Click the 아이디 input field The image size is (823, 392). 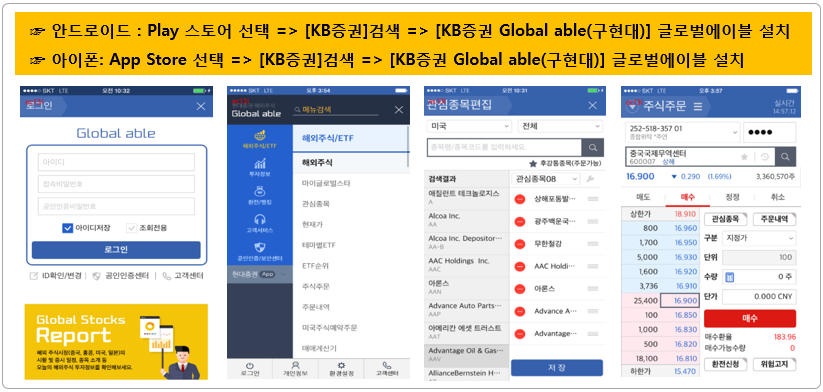[x=116, y=162]
